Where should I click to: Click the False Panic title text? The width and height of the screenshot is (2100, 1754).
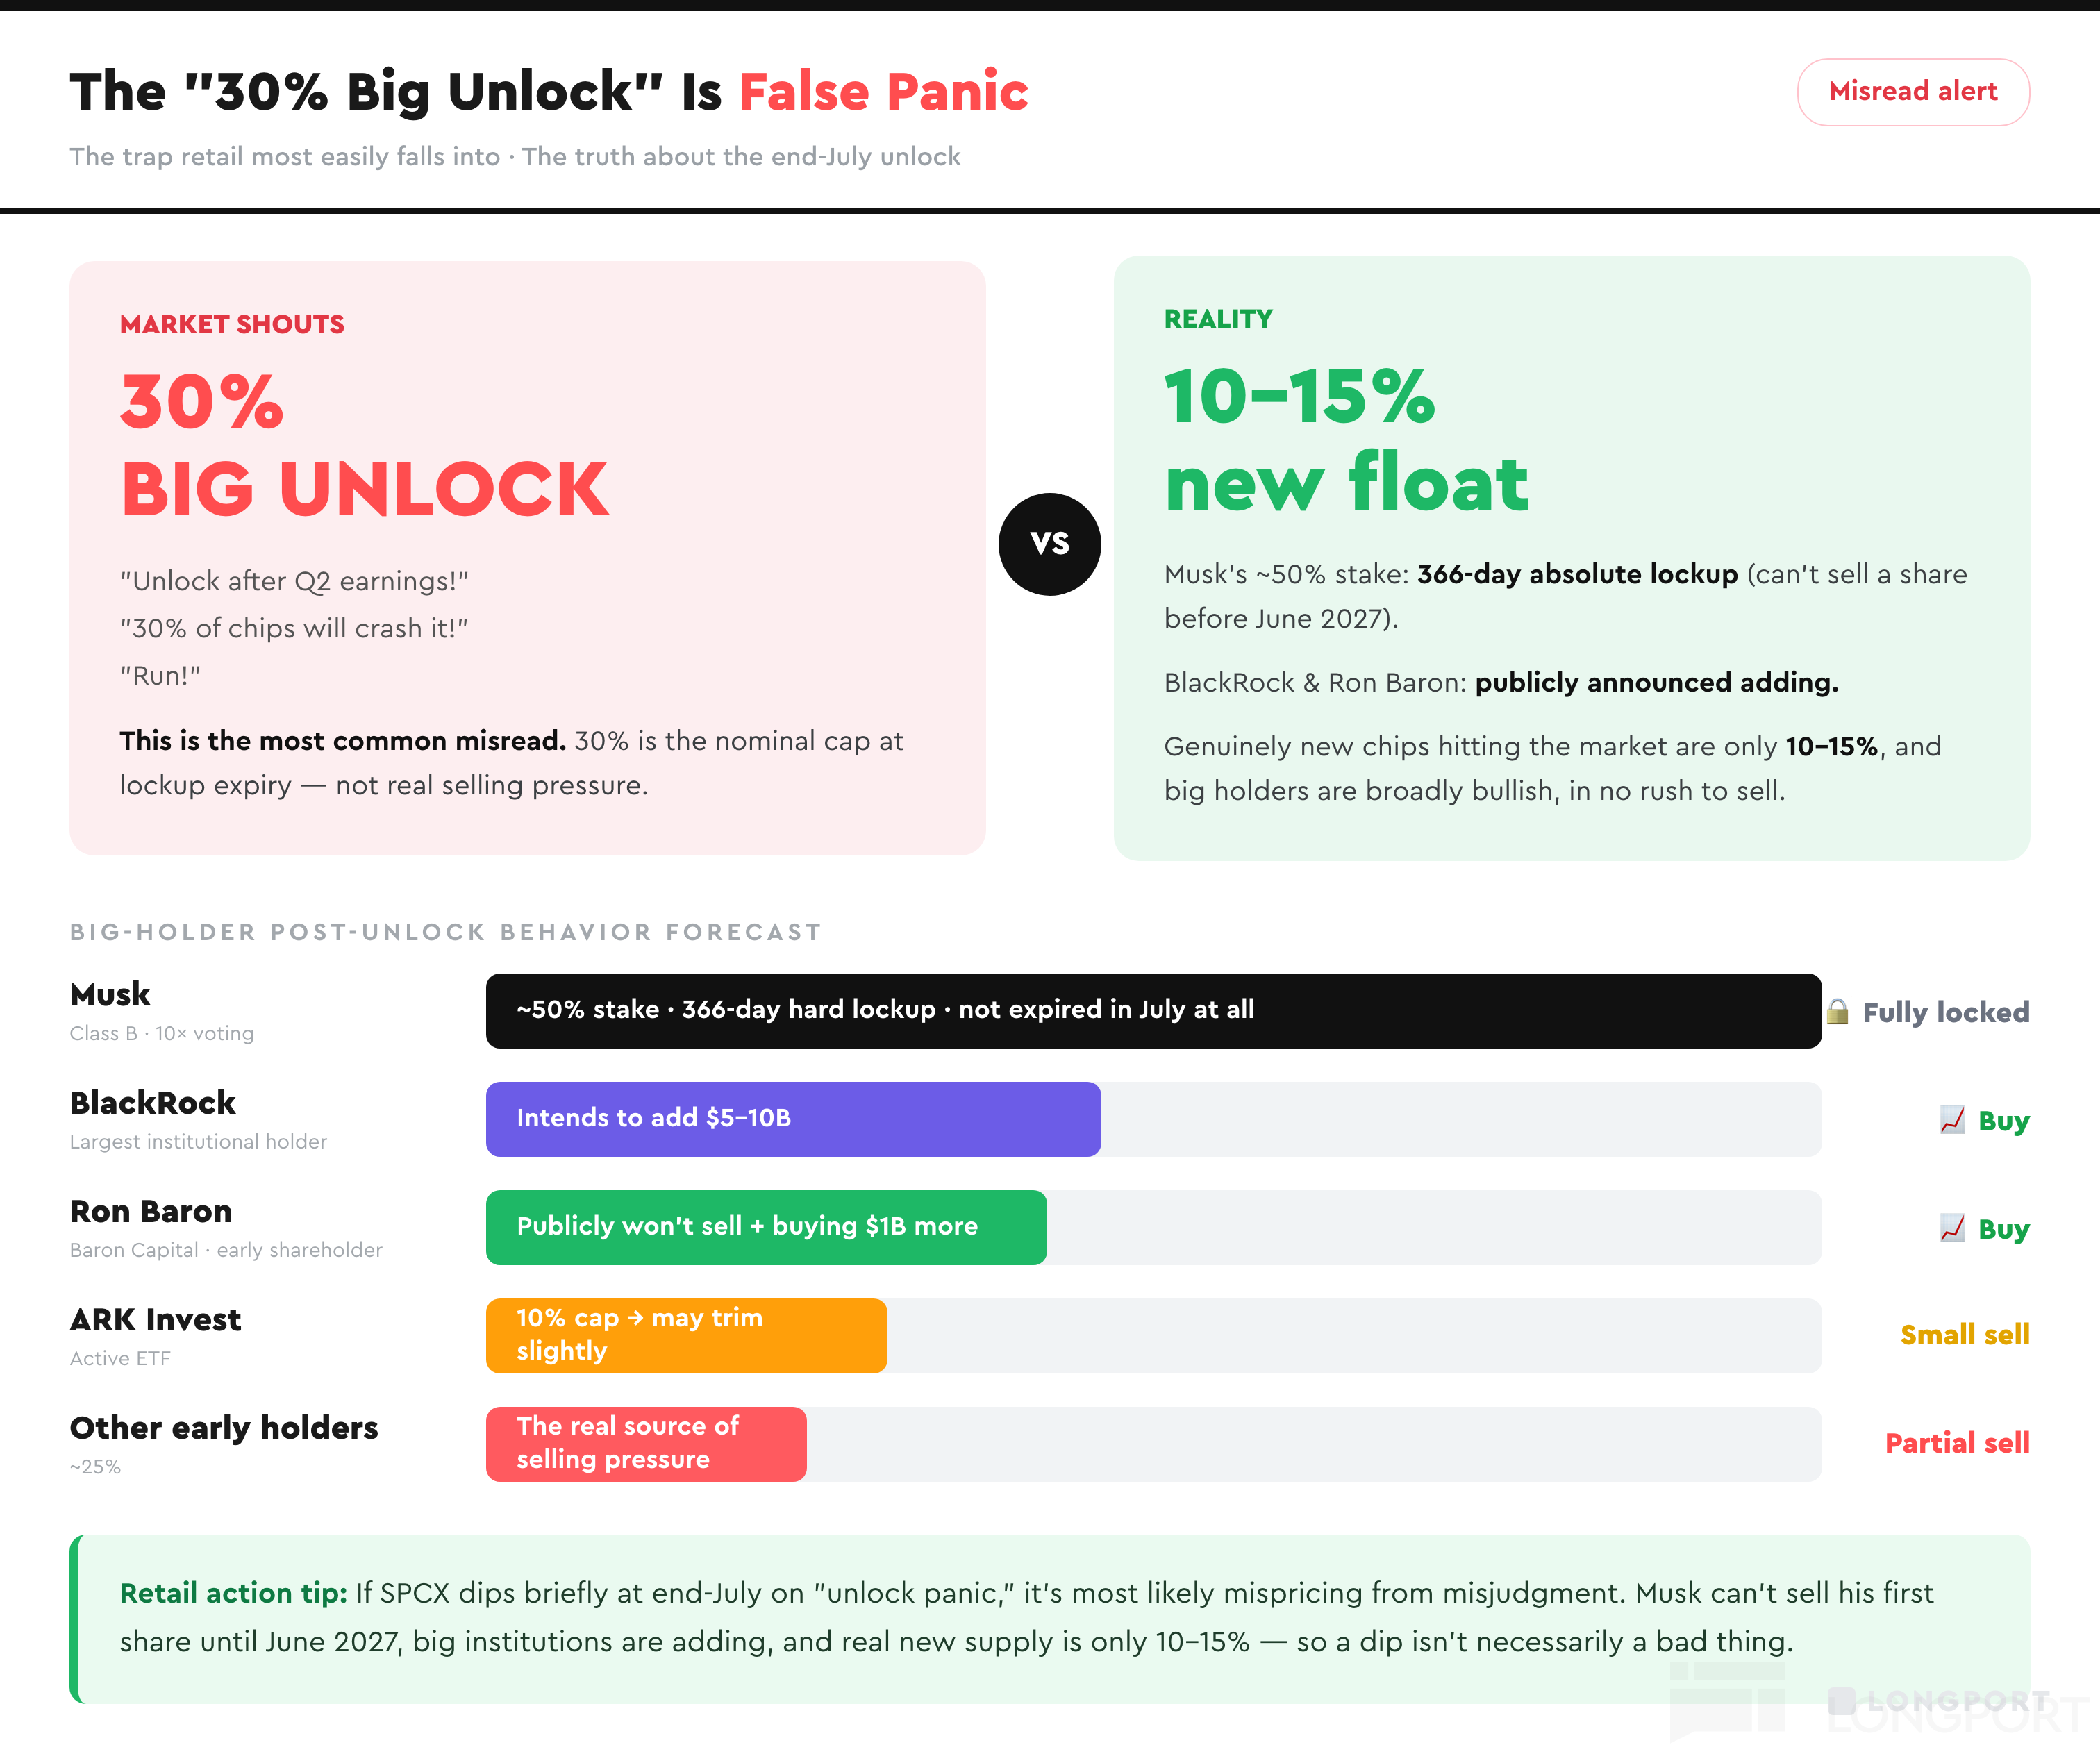click(x=883, y=92)
